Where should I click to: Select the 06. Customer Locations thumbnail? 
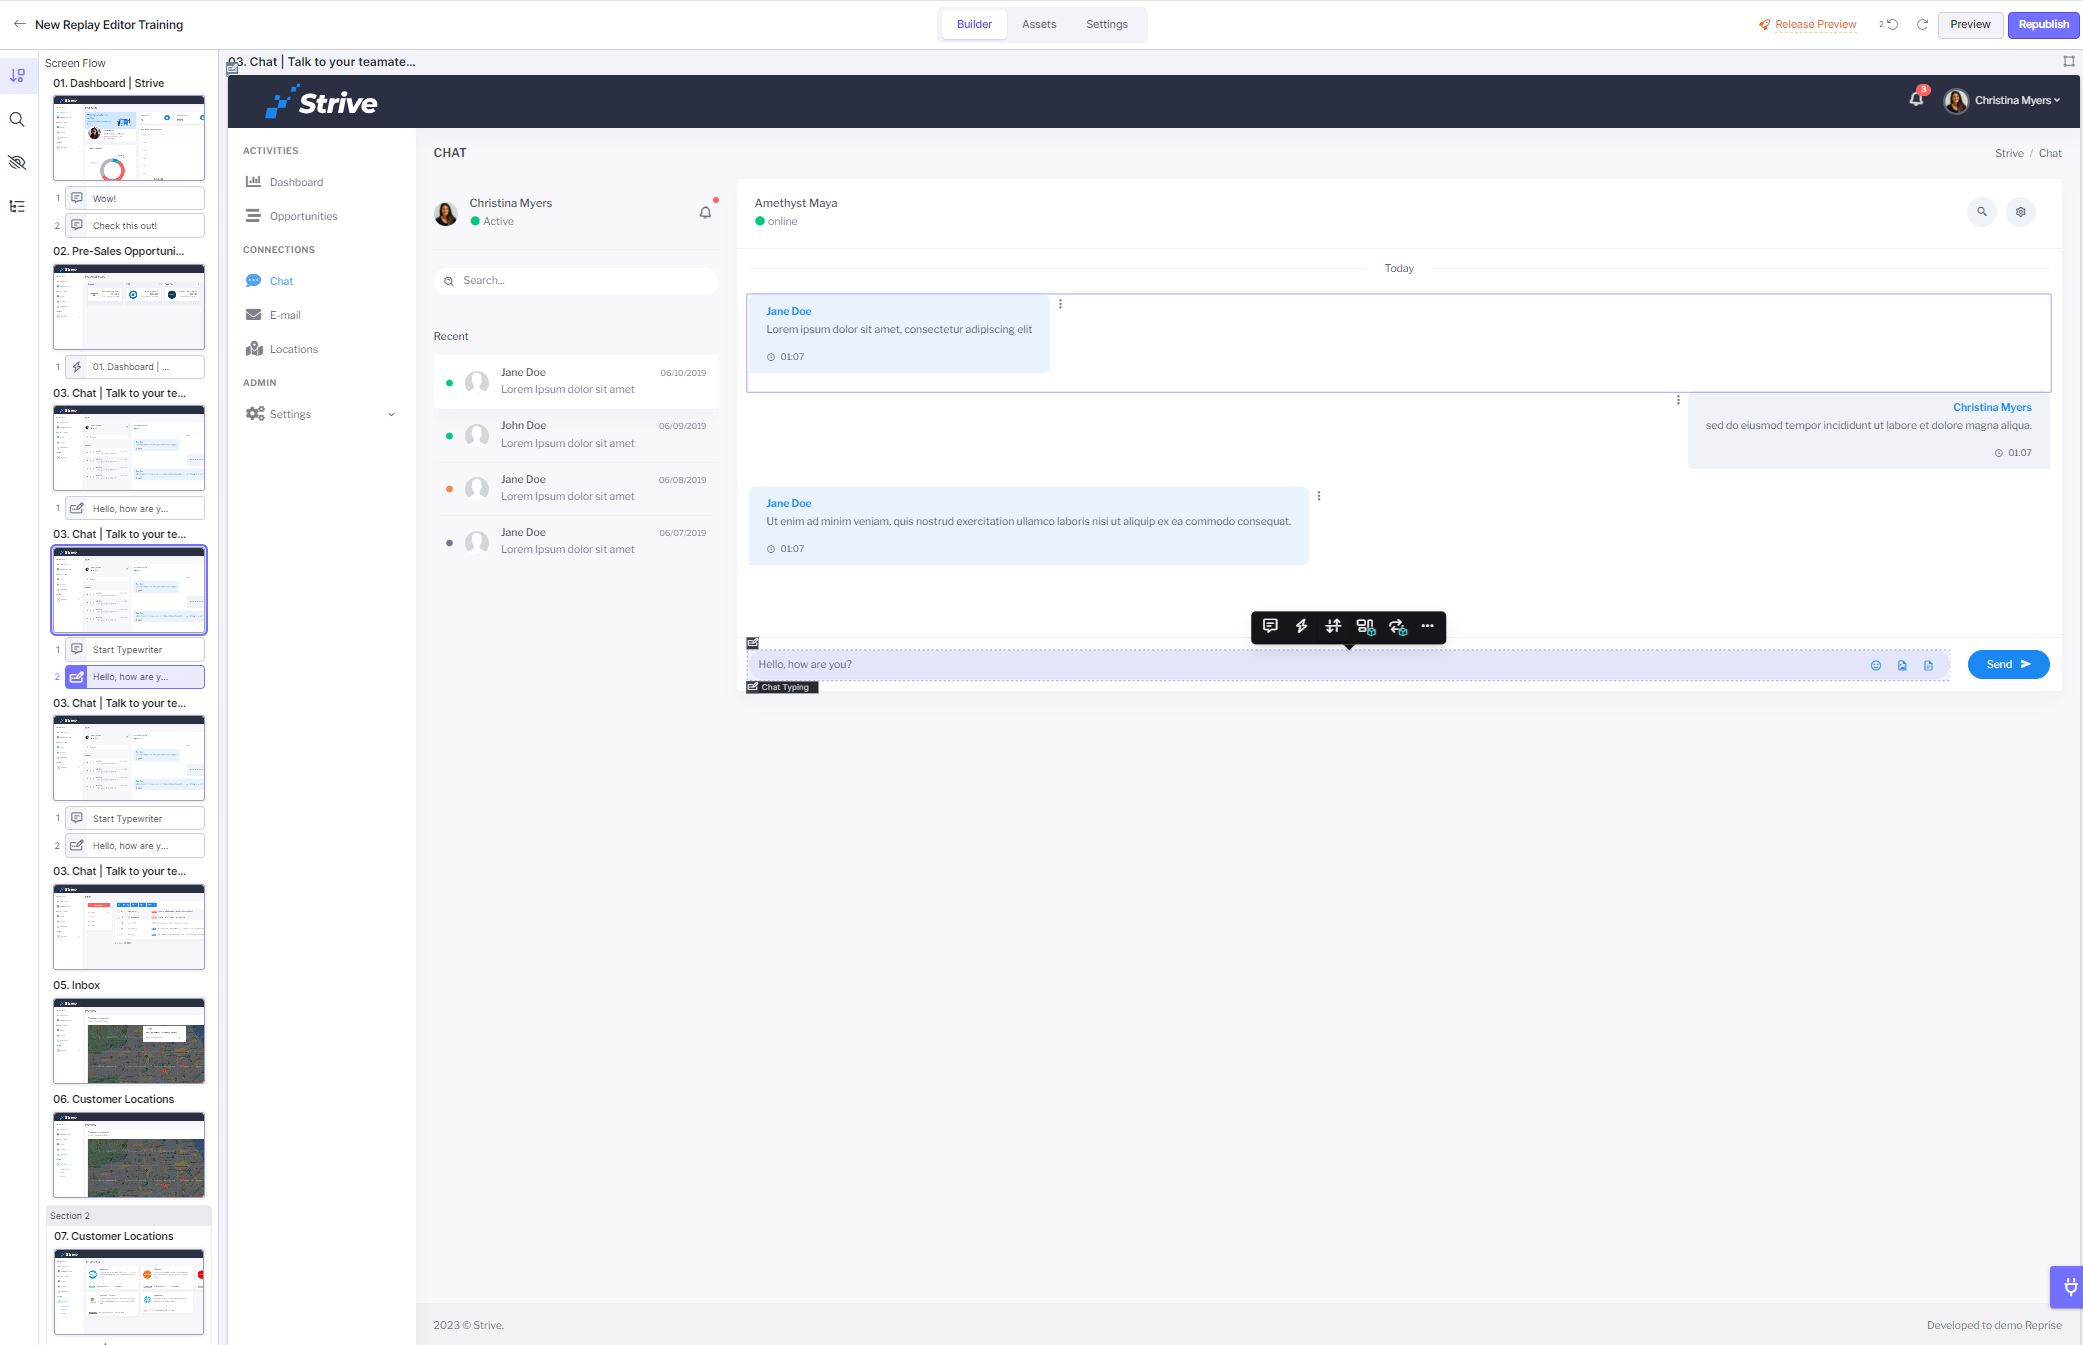click(x=129, y=1155)
